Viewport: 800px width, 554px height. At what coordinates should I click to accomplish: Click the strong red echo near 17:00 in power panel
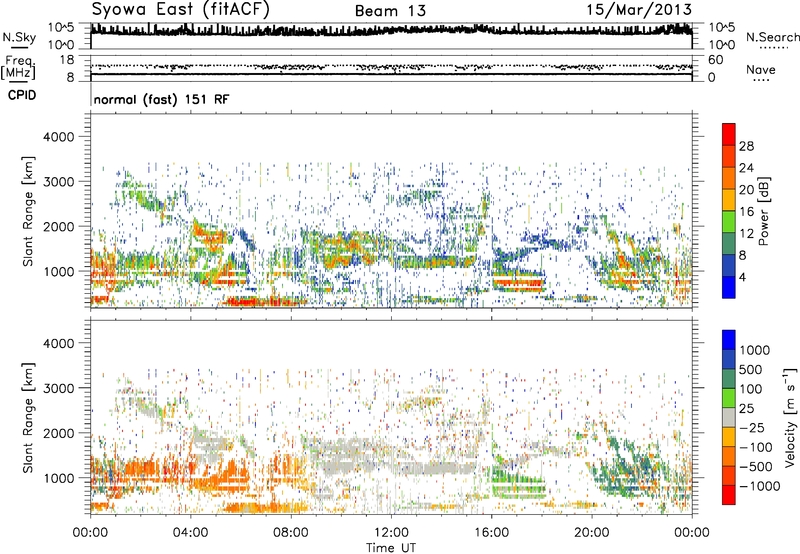[518, 282]
